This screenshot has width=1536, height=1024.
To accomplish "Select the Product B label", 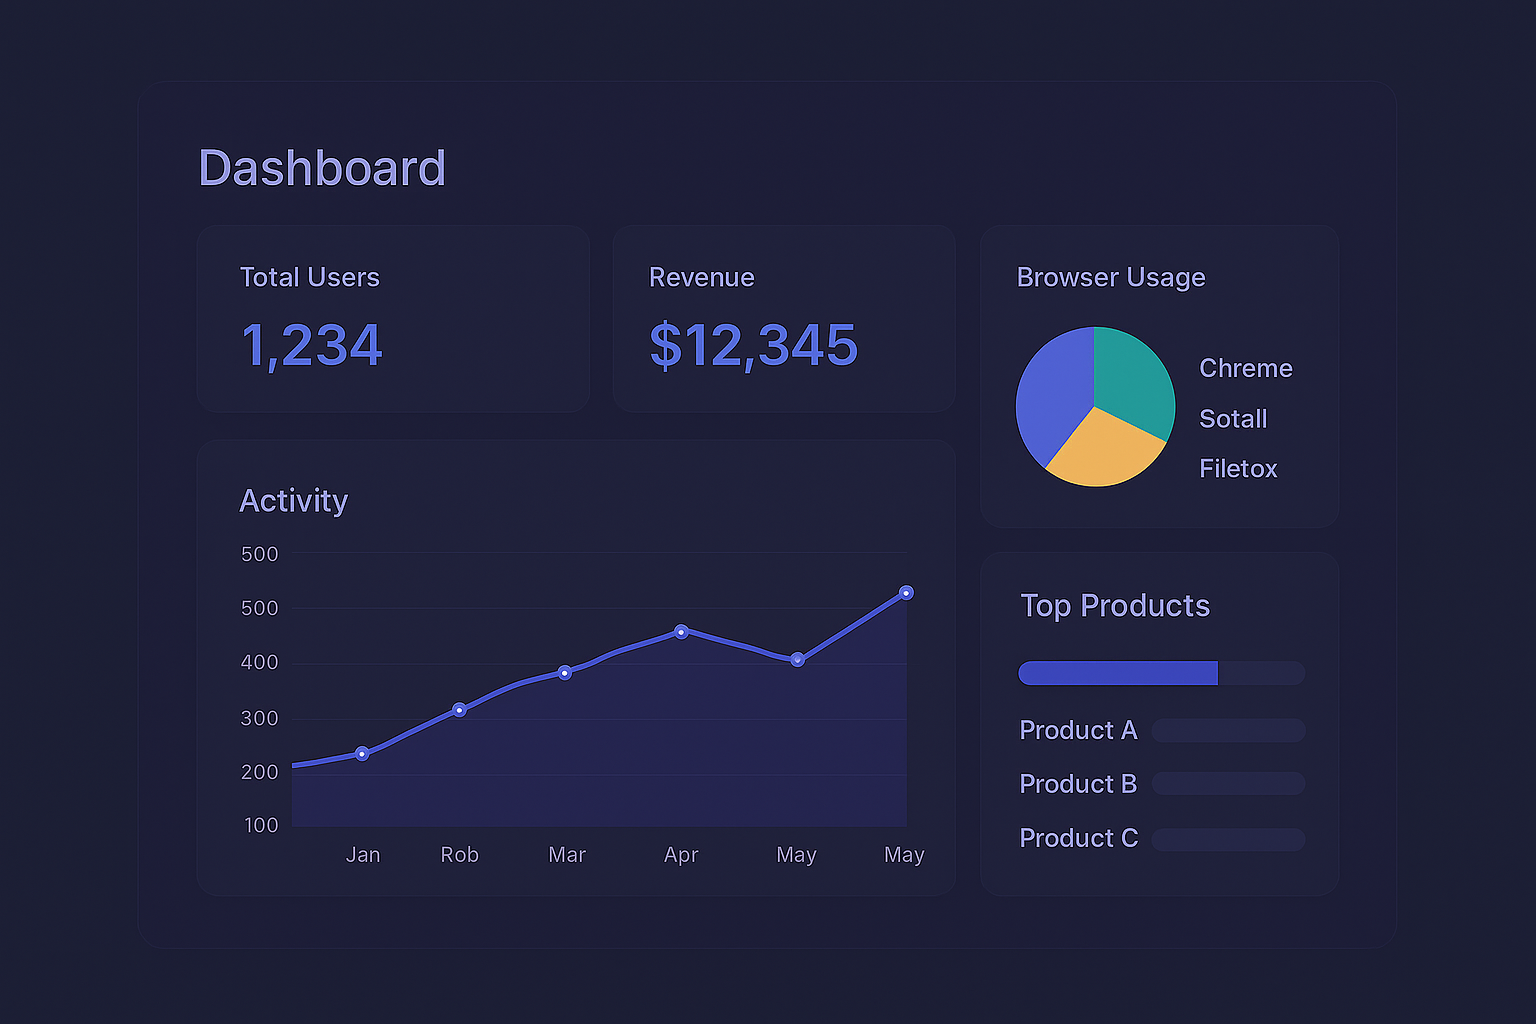I will 1078,784.
